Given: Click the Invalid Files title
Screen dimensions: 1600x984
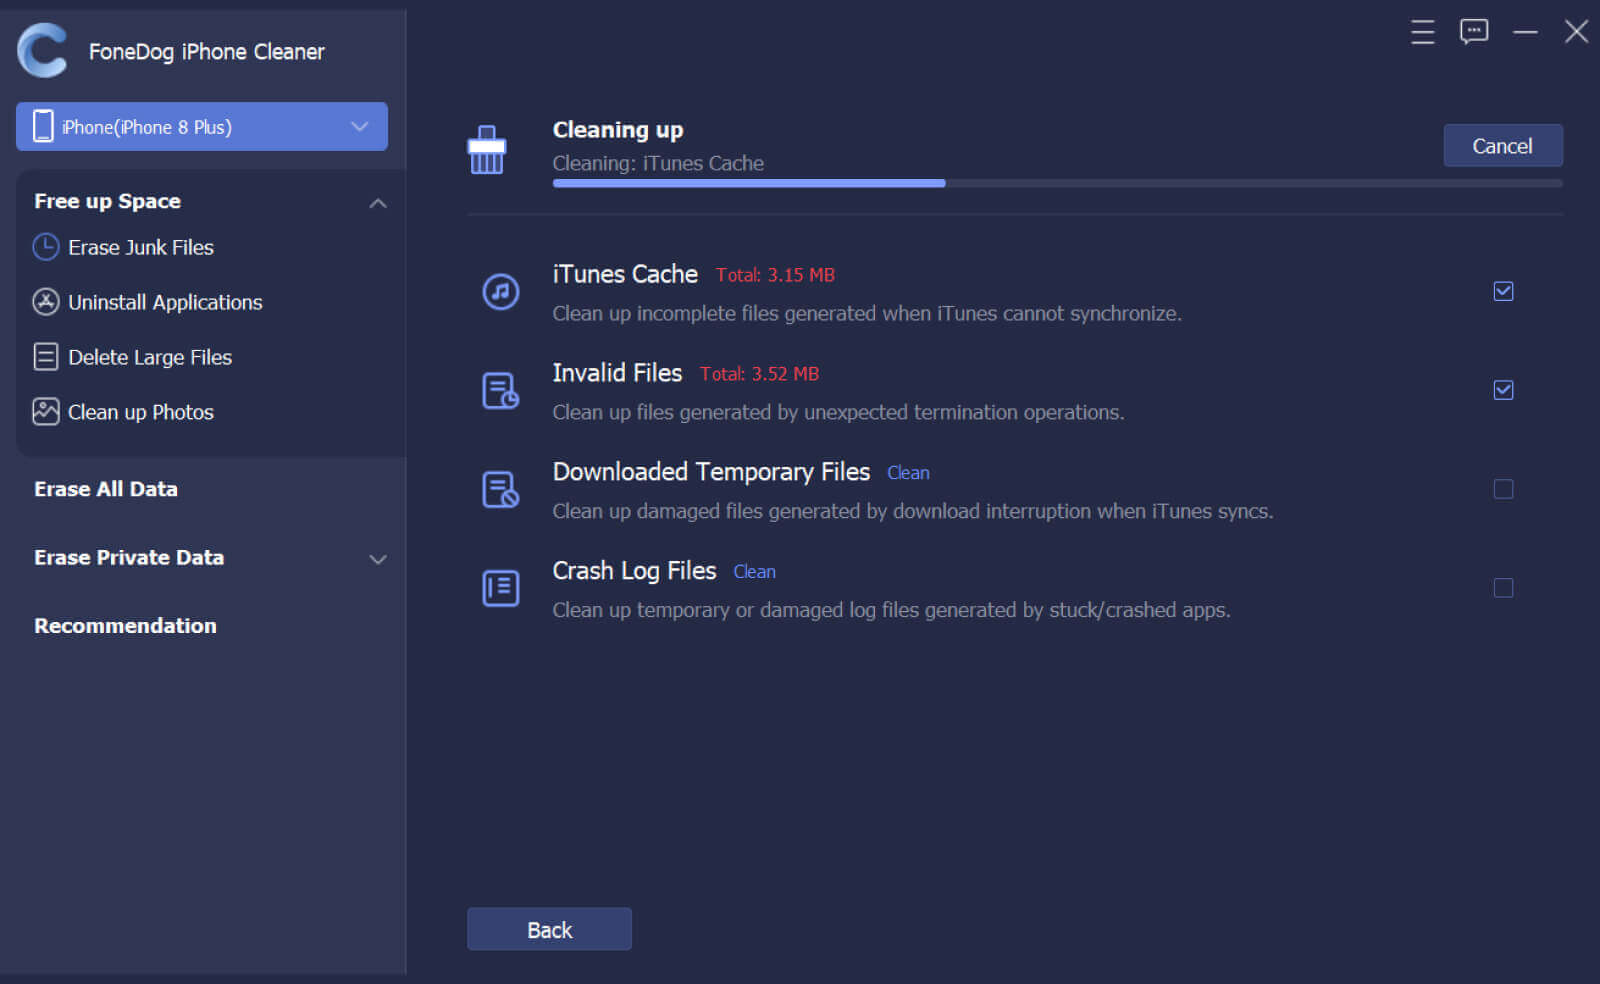Looking at the screenshot, I should tap(617, 373).
